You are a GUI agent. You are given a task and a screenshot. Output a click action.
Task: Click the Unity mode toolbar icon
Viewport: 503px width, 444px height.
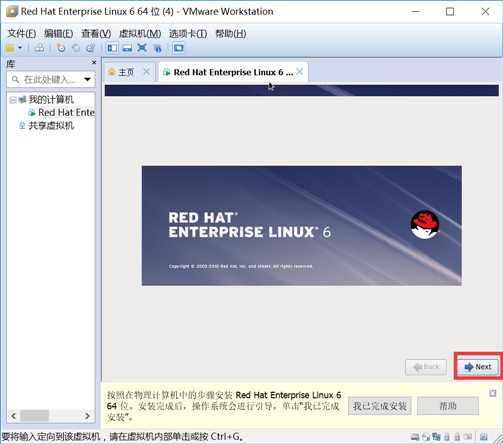click(x=158, y=48)
